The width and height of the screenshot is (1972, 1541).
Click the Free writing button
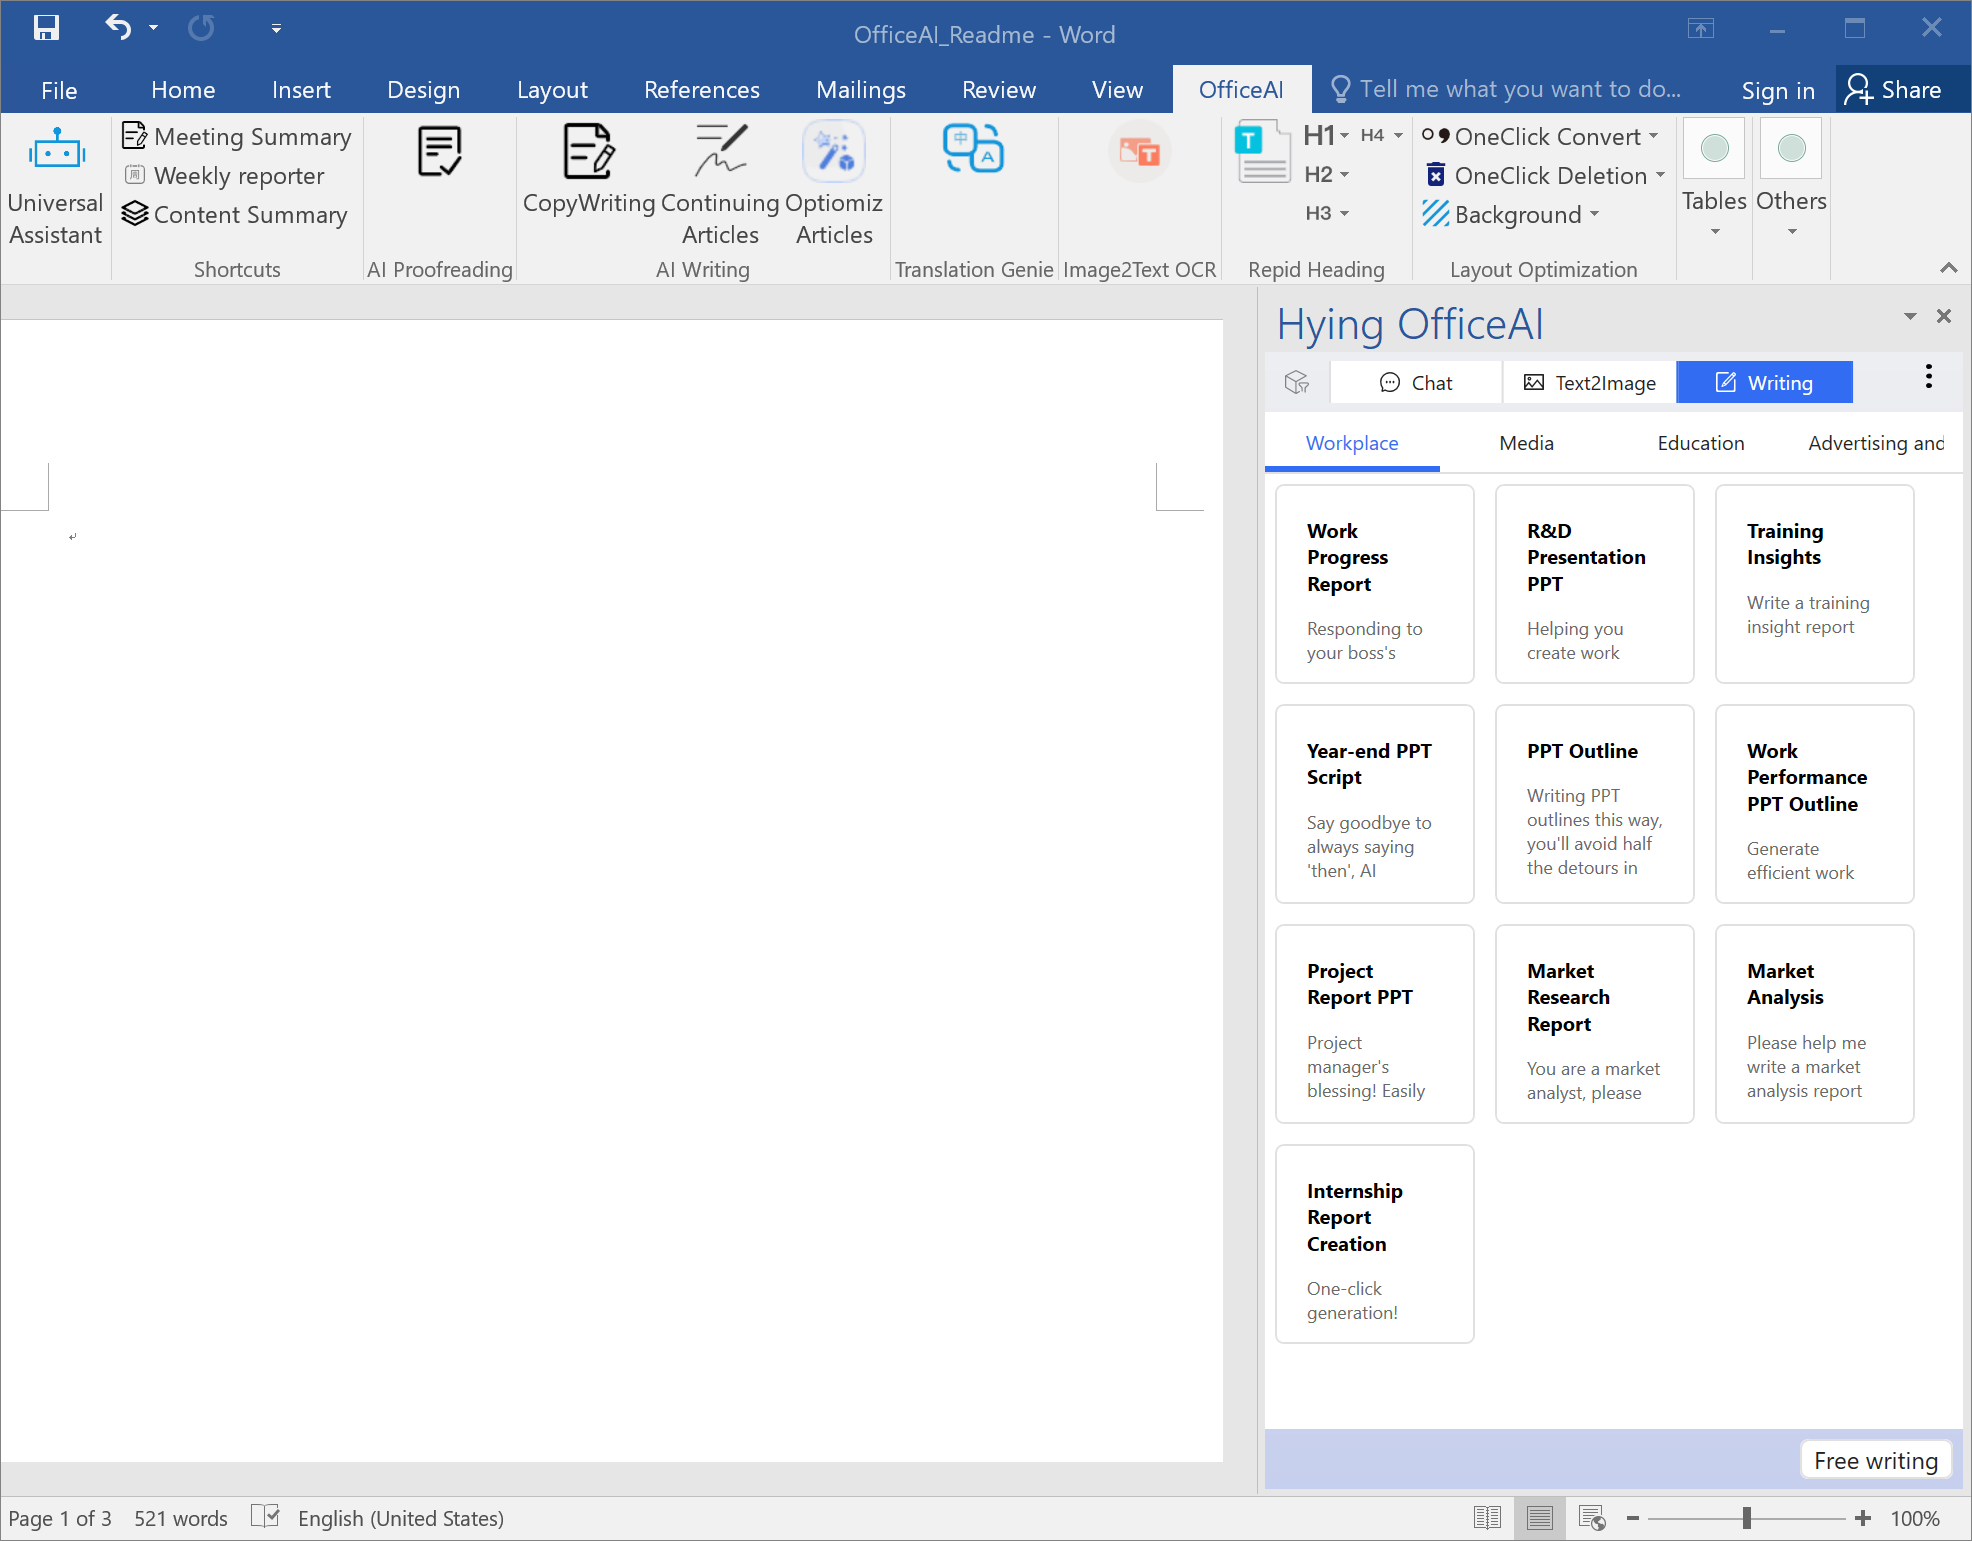(x=1876, y=1461)
